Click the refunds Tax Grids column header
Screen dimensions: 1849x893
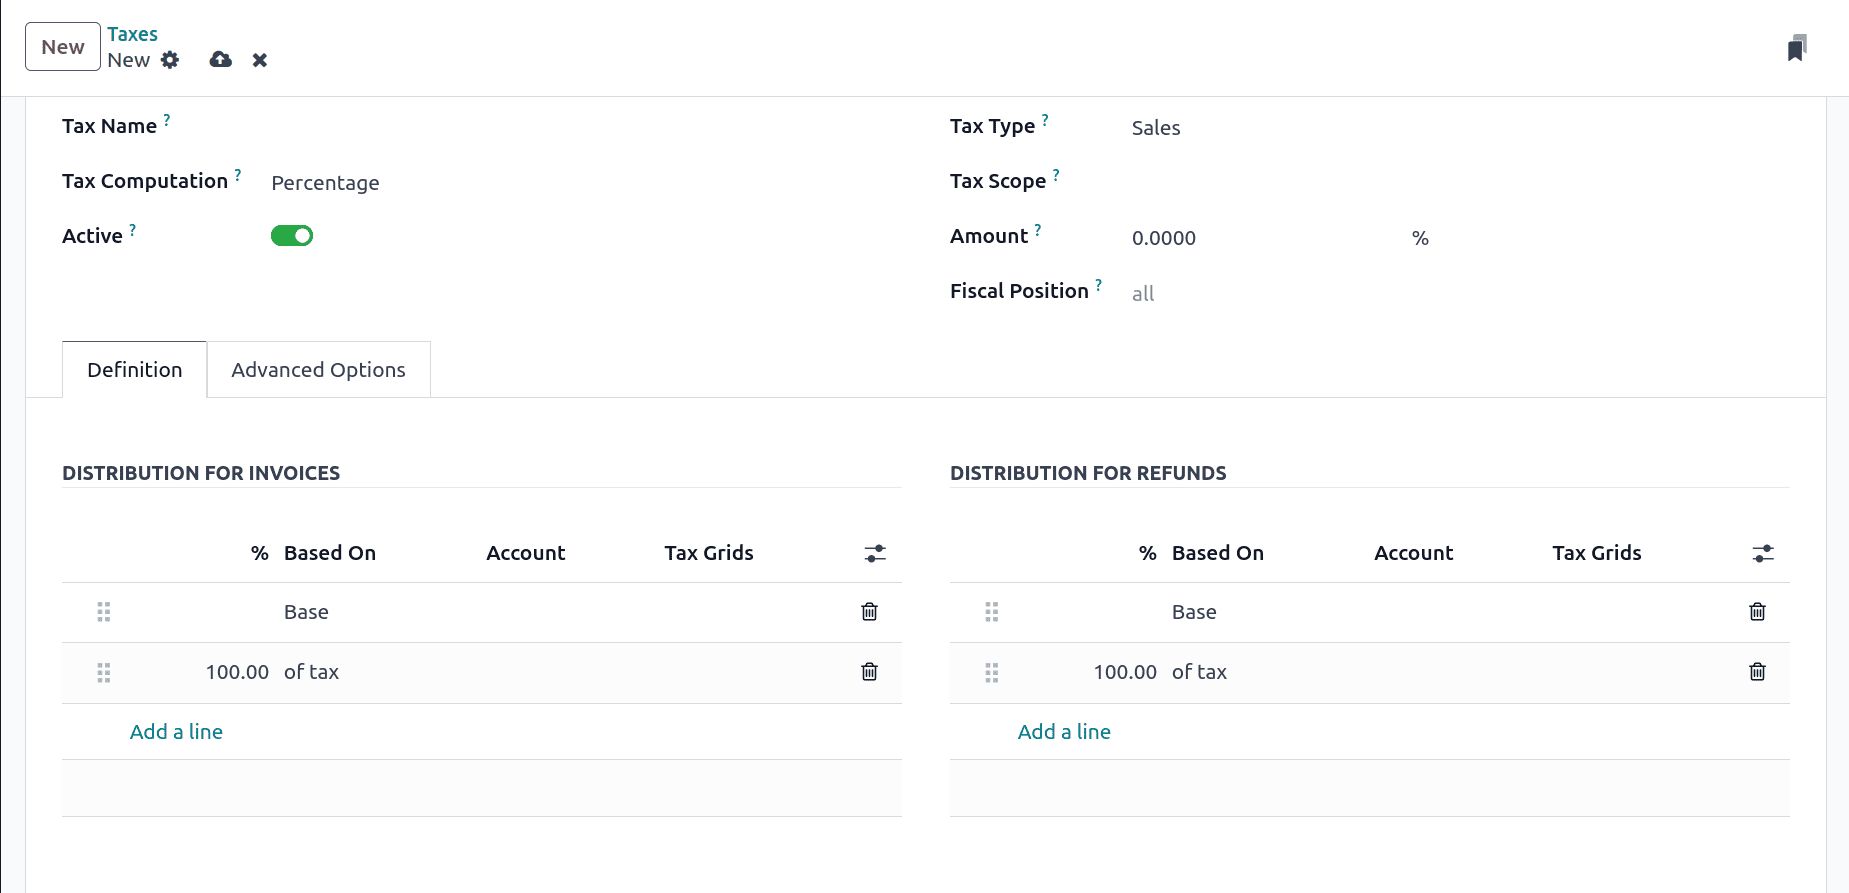(x=1597, y=553)
